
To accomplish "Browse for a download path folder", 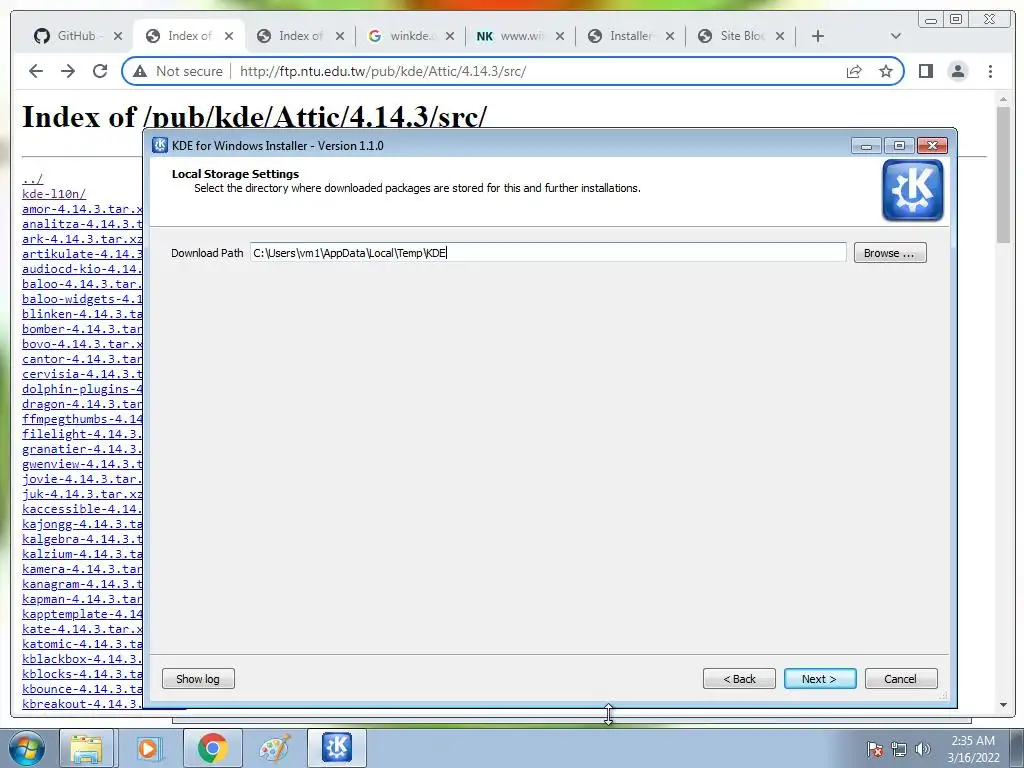I will pyautogui.click(x=889, y=253).
